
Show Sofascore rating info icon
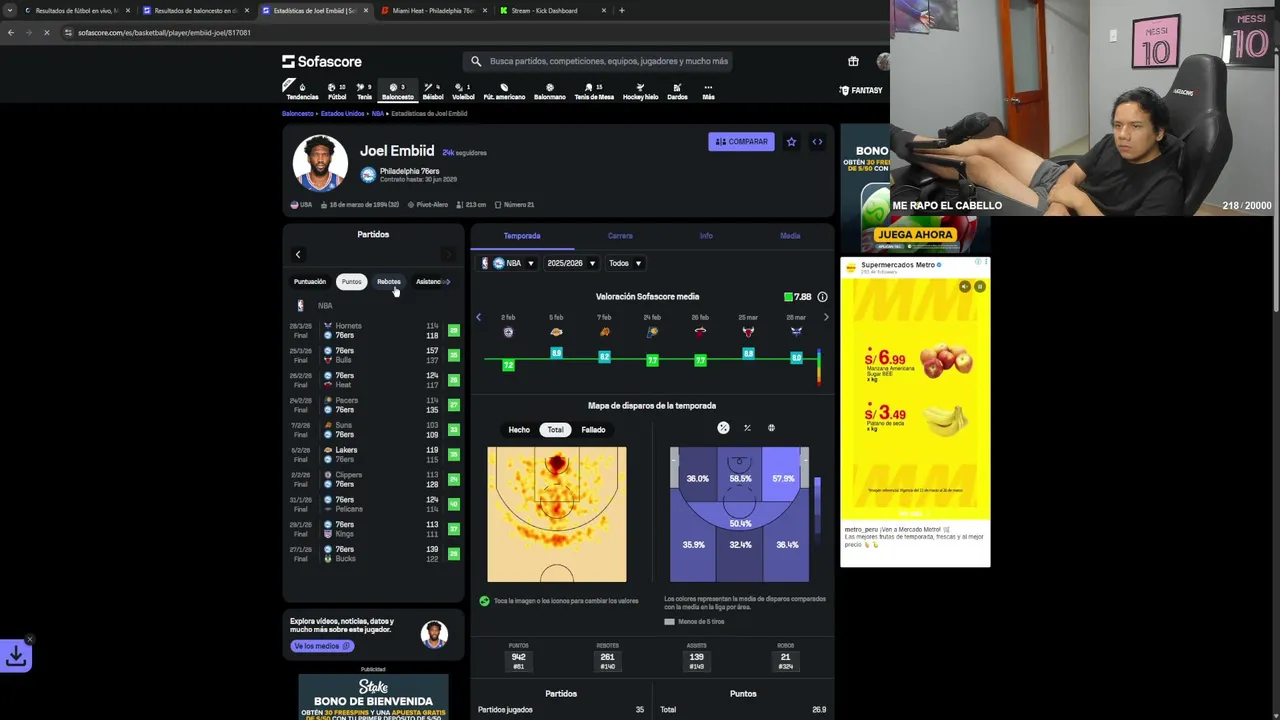coord(822,297)
